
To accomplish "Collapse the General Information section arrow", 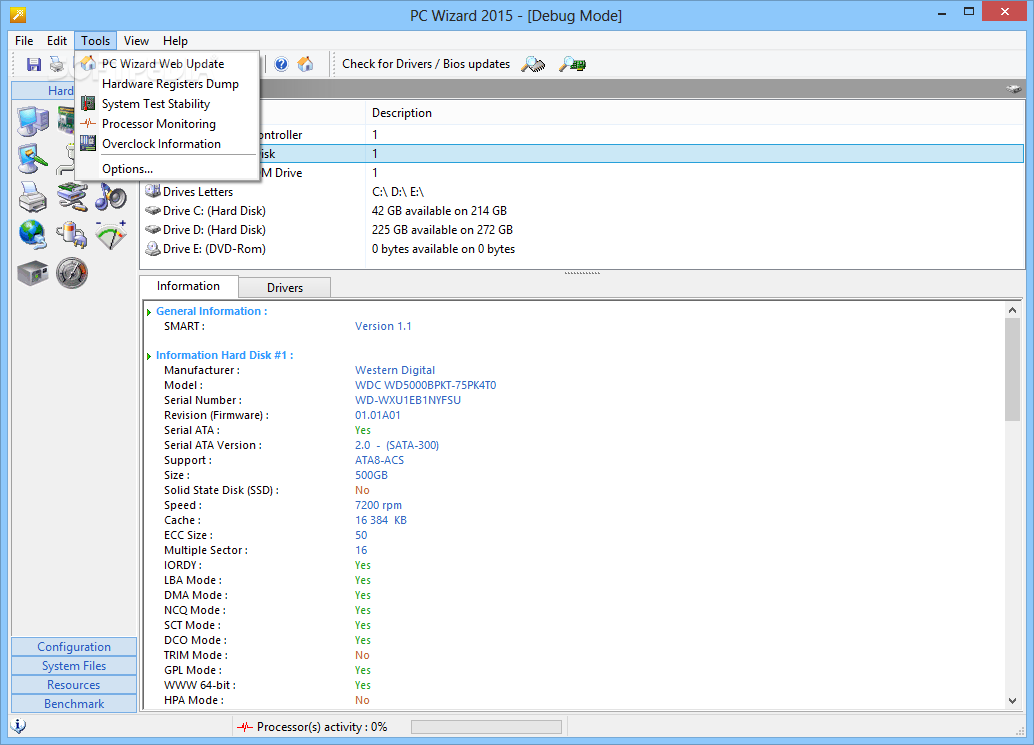I will pyautogui.click(x=149, y=312).
